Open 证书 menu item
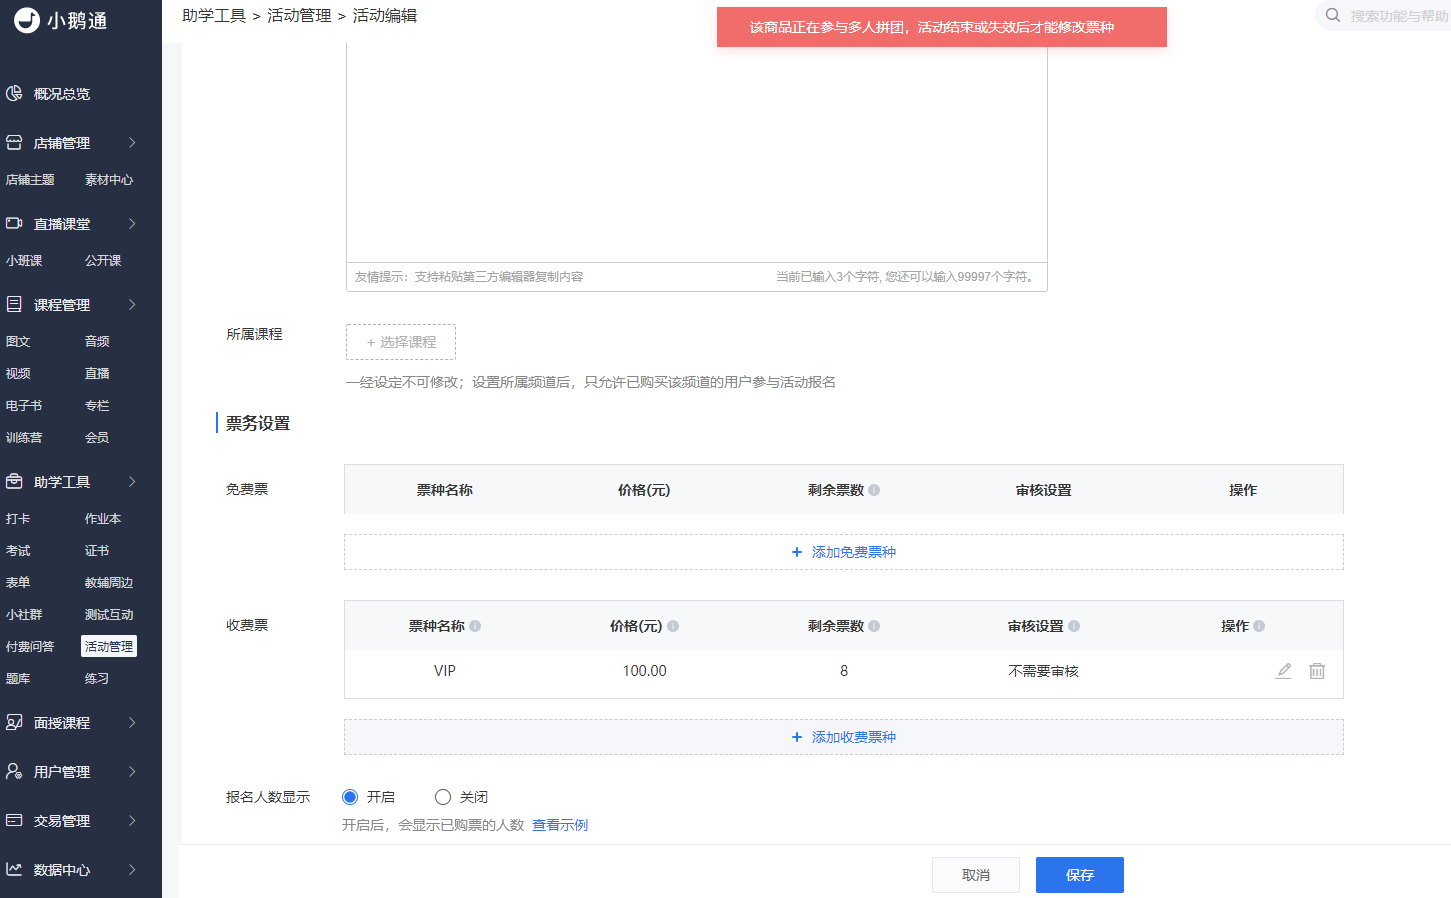 pos(97,550)
